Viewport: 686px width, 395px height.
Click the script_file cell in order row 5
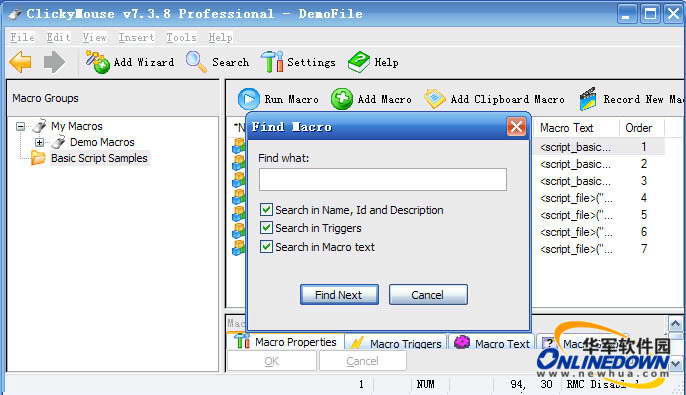(x=575, y=215)
